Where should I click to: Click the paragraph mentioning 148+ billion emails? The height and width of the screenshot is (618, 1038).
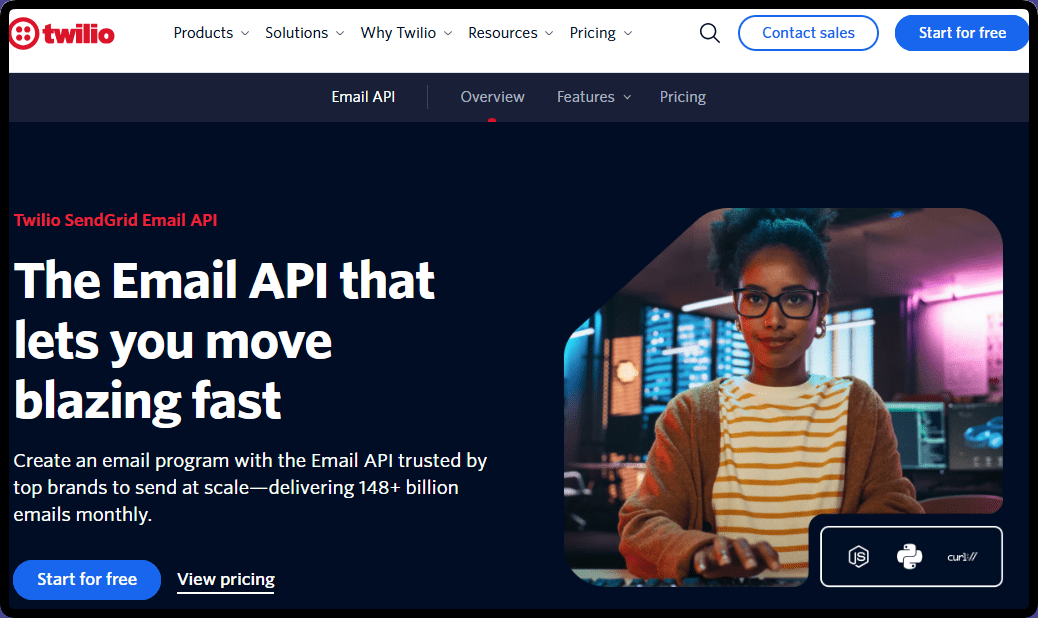pyautogui.click(x=250, y=488)
